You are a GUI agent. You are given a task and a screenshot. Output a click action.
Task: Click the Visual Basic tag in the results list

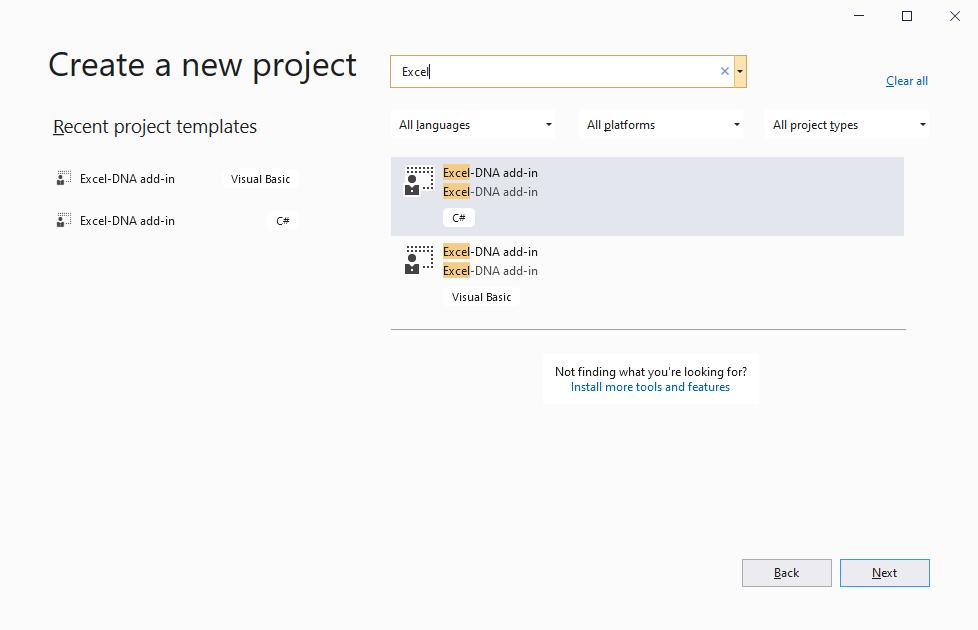pyautogui.click(x=481, y=297)
